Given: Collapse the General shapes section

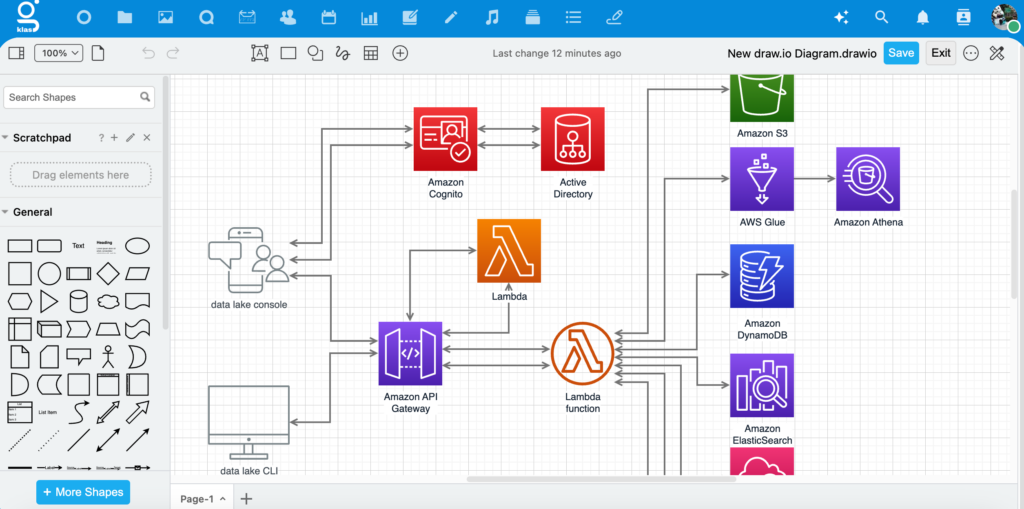Looking at the screenshot, I should (x=6, y=212).
